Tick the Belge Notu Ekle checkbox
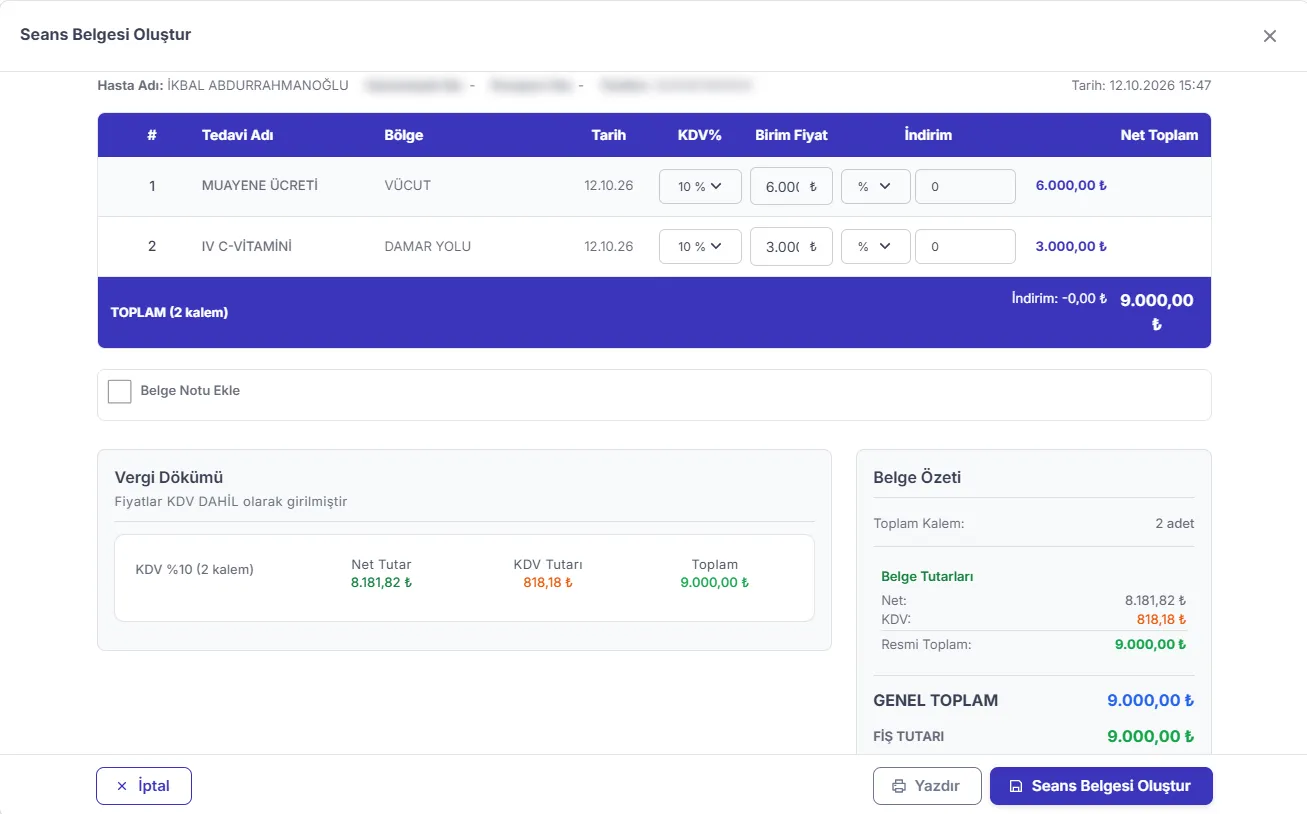The width and height of the screenshot is (1307, 814). (x=120, y=391)
